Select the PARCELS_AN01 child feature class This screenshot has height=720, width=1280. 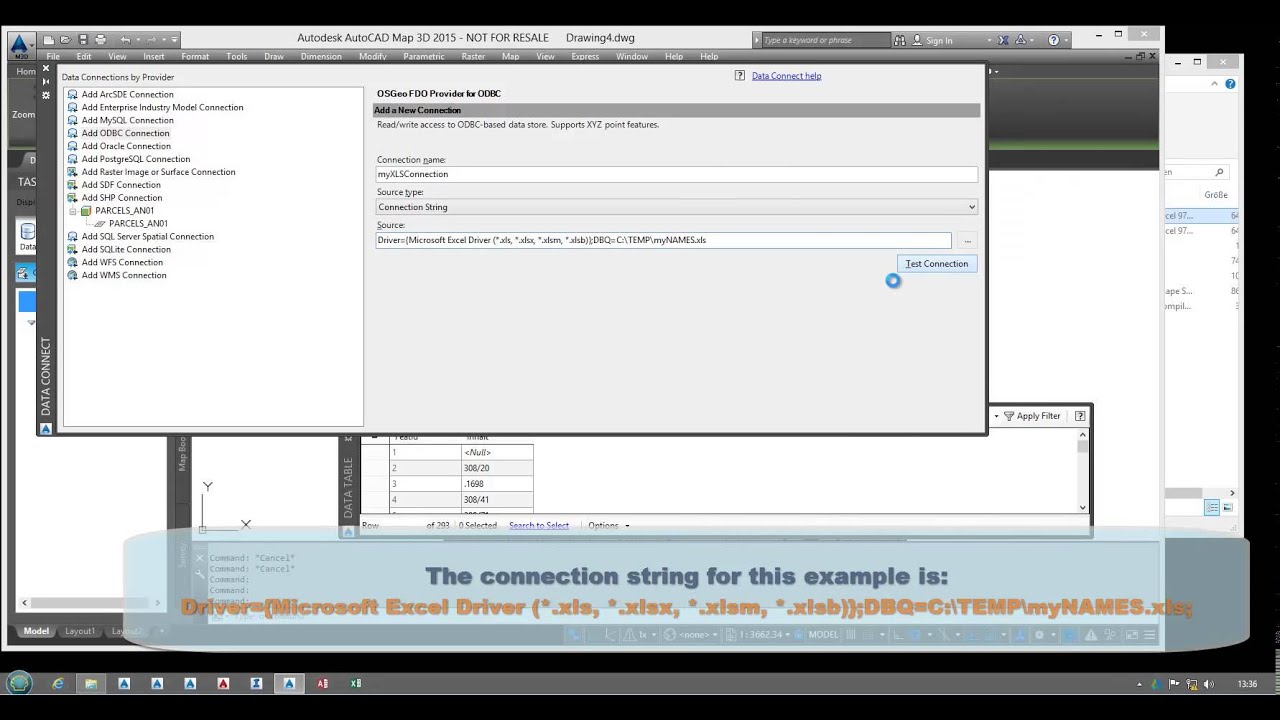click(138, 224)
